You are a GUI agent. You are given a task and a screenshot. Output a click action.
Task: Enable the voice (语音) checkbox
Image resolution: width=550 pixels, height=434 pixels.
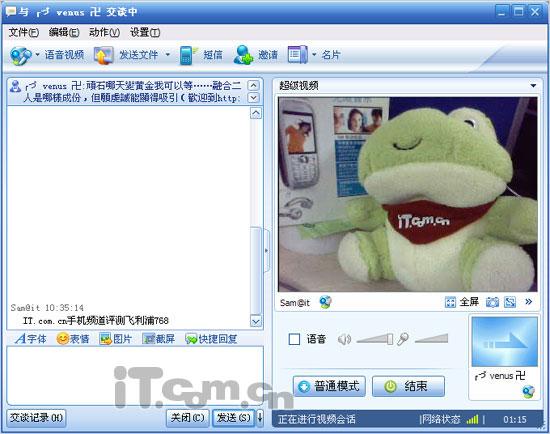(x=294, y=339)
